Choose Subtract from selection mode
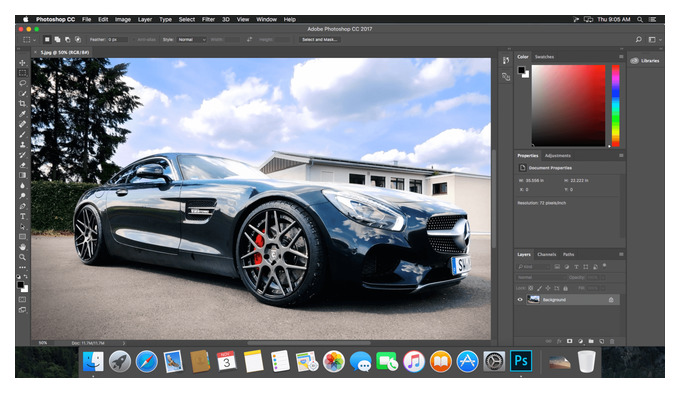The width and height of the screenshot is (680, 393). 68,39
